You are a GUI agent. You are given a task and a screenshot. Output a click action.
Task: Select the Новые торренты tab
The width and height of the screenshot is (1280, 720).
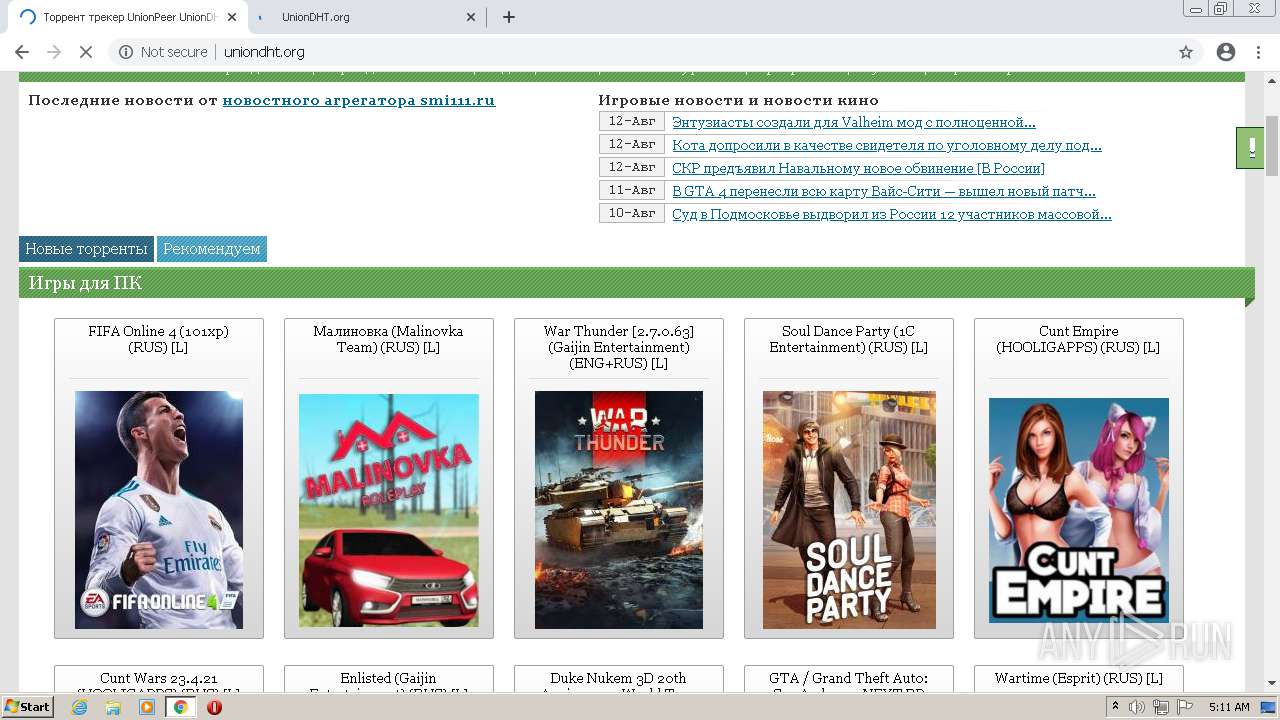(x=86, y=249)
